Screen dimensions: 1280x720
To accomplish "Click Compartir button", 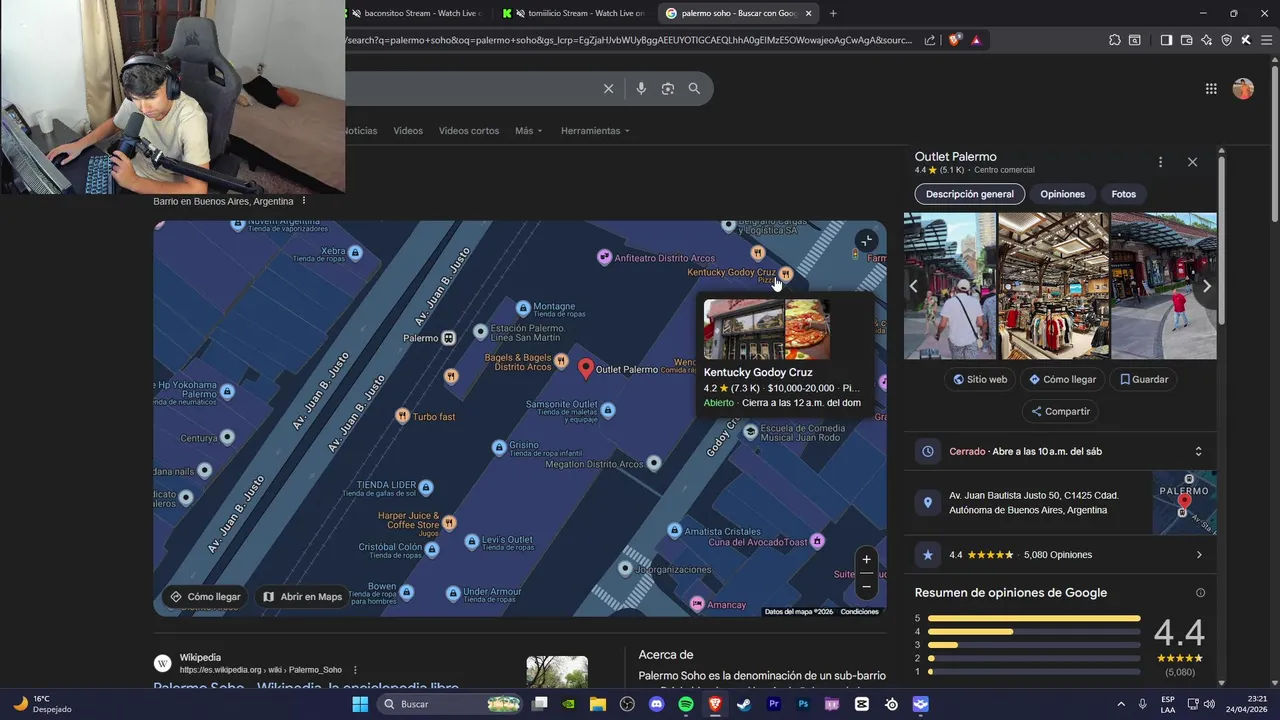I will pos(1060,412).
